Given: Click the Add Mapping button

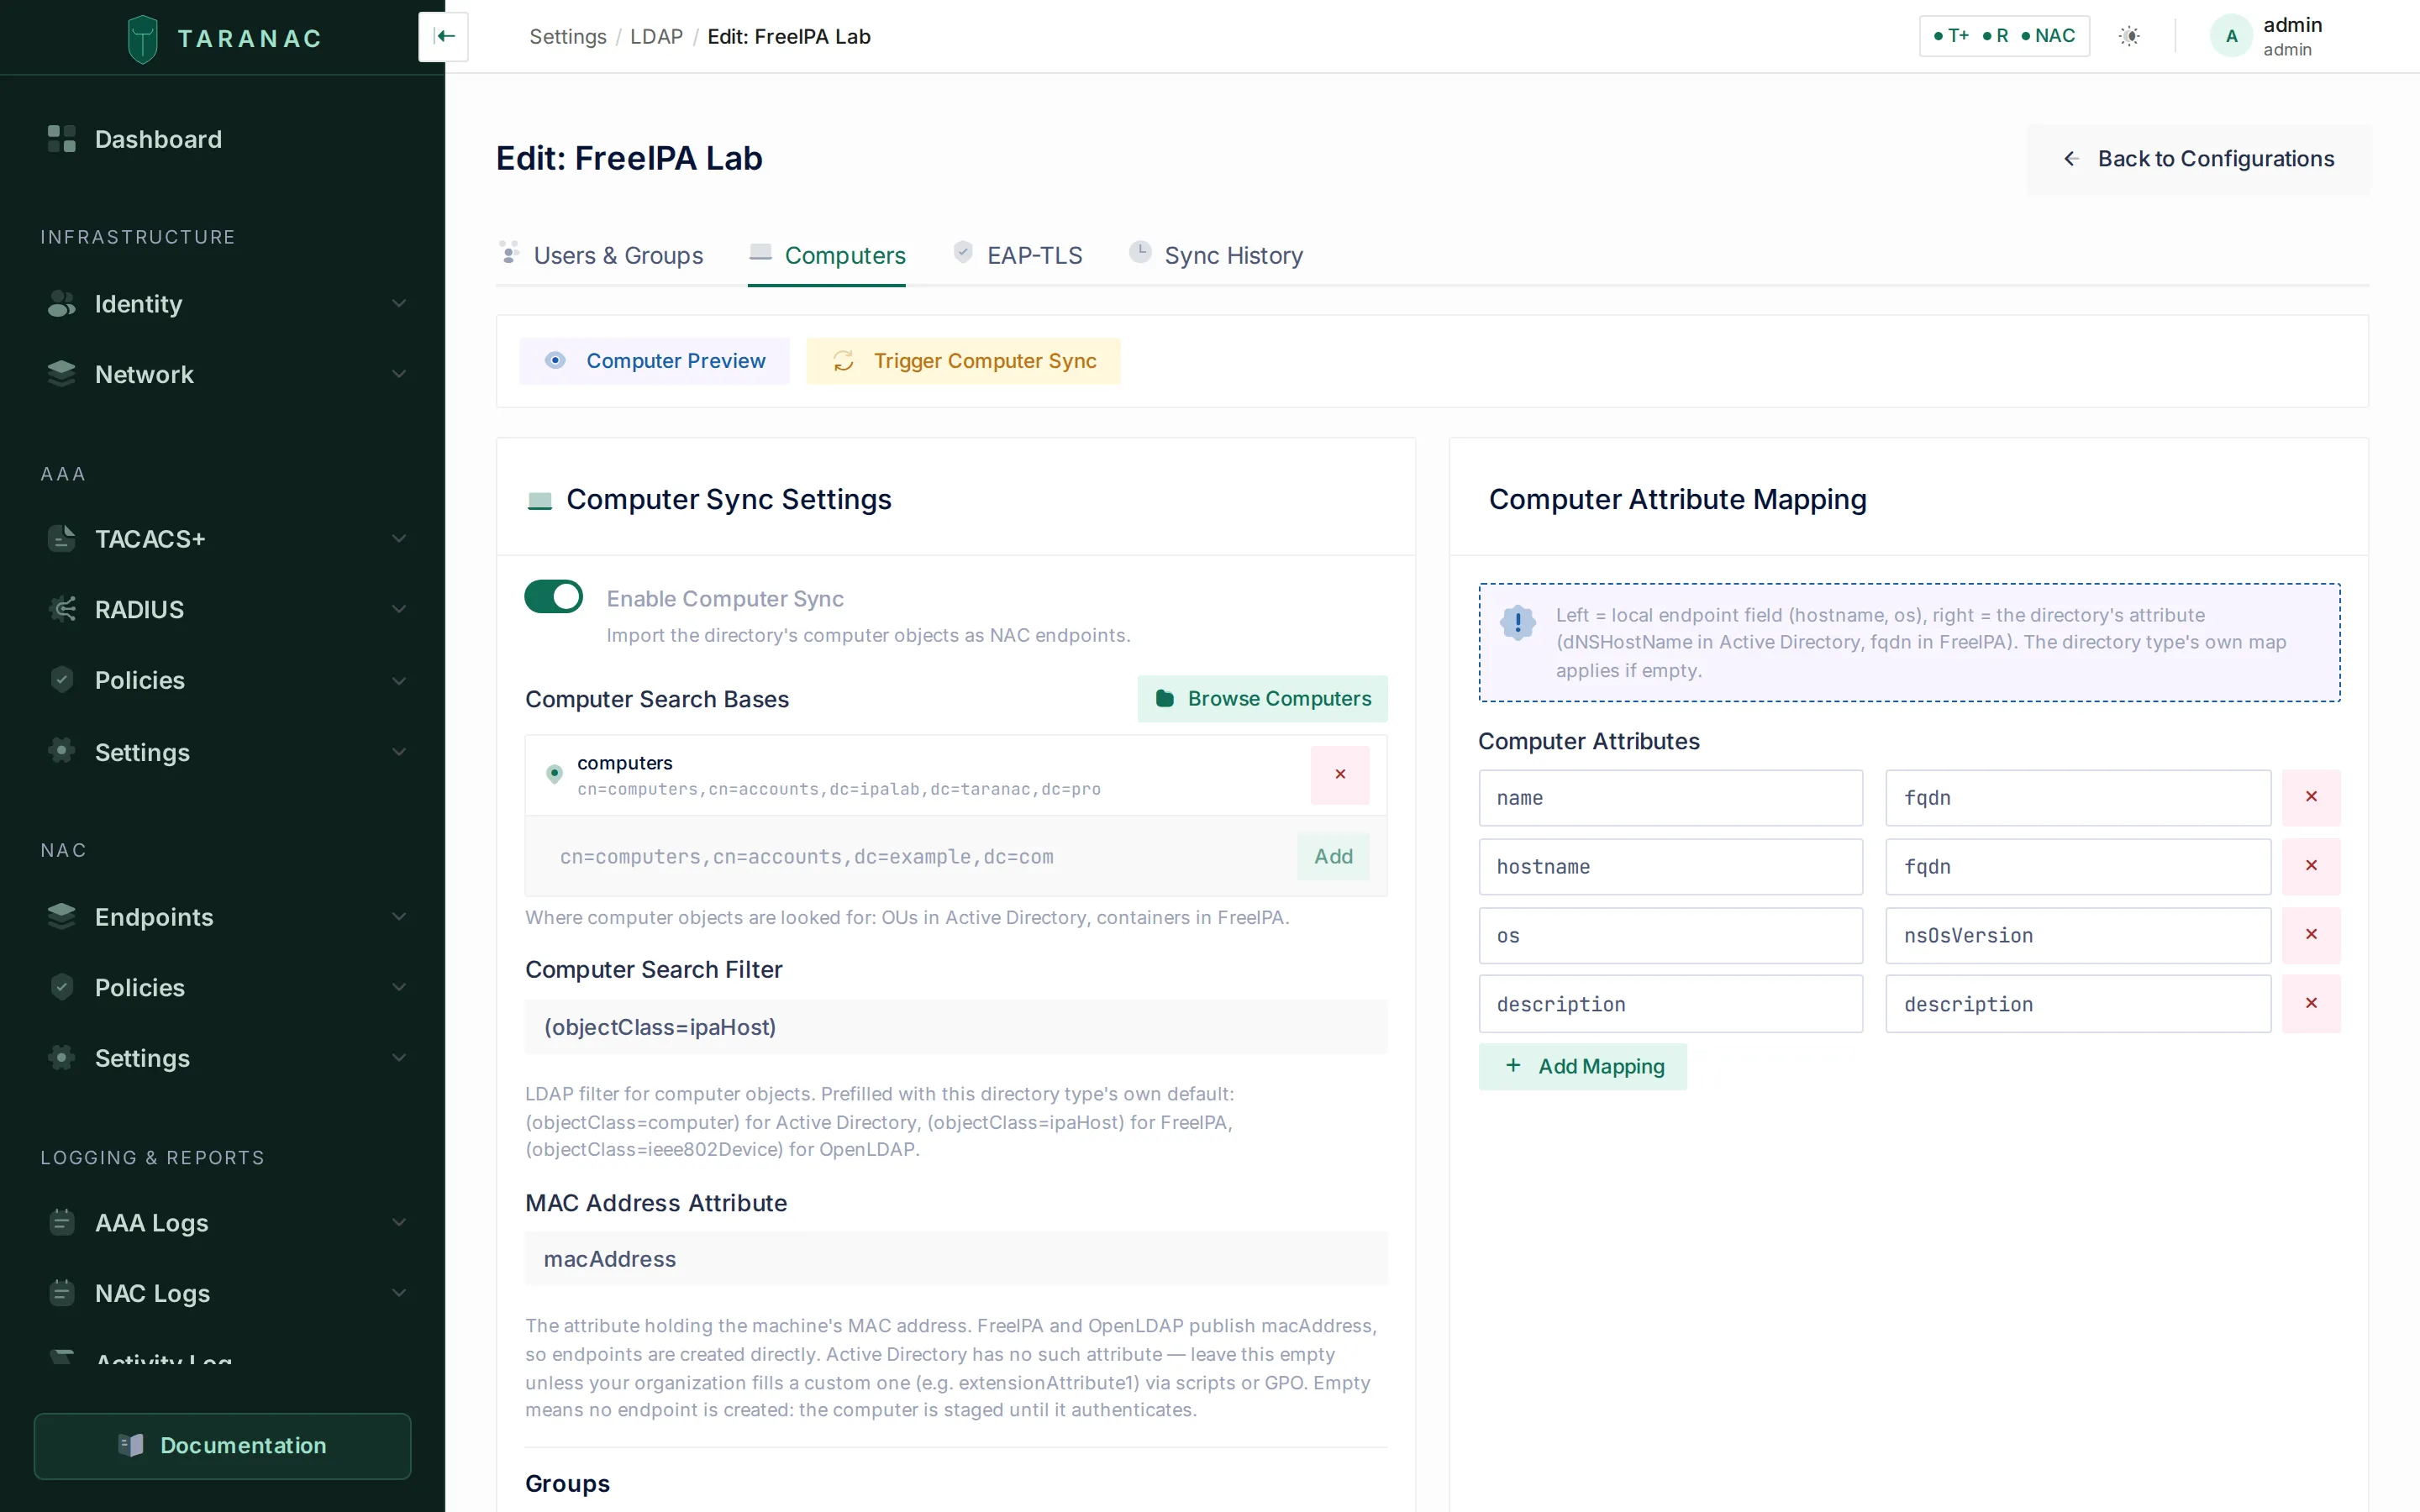Looking at the screenshot, I should click(1583, 1067).
